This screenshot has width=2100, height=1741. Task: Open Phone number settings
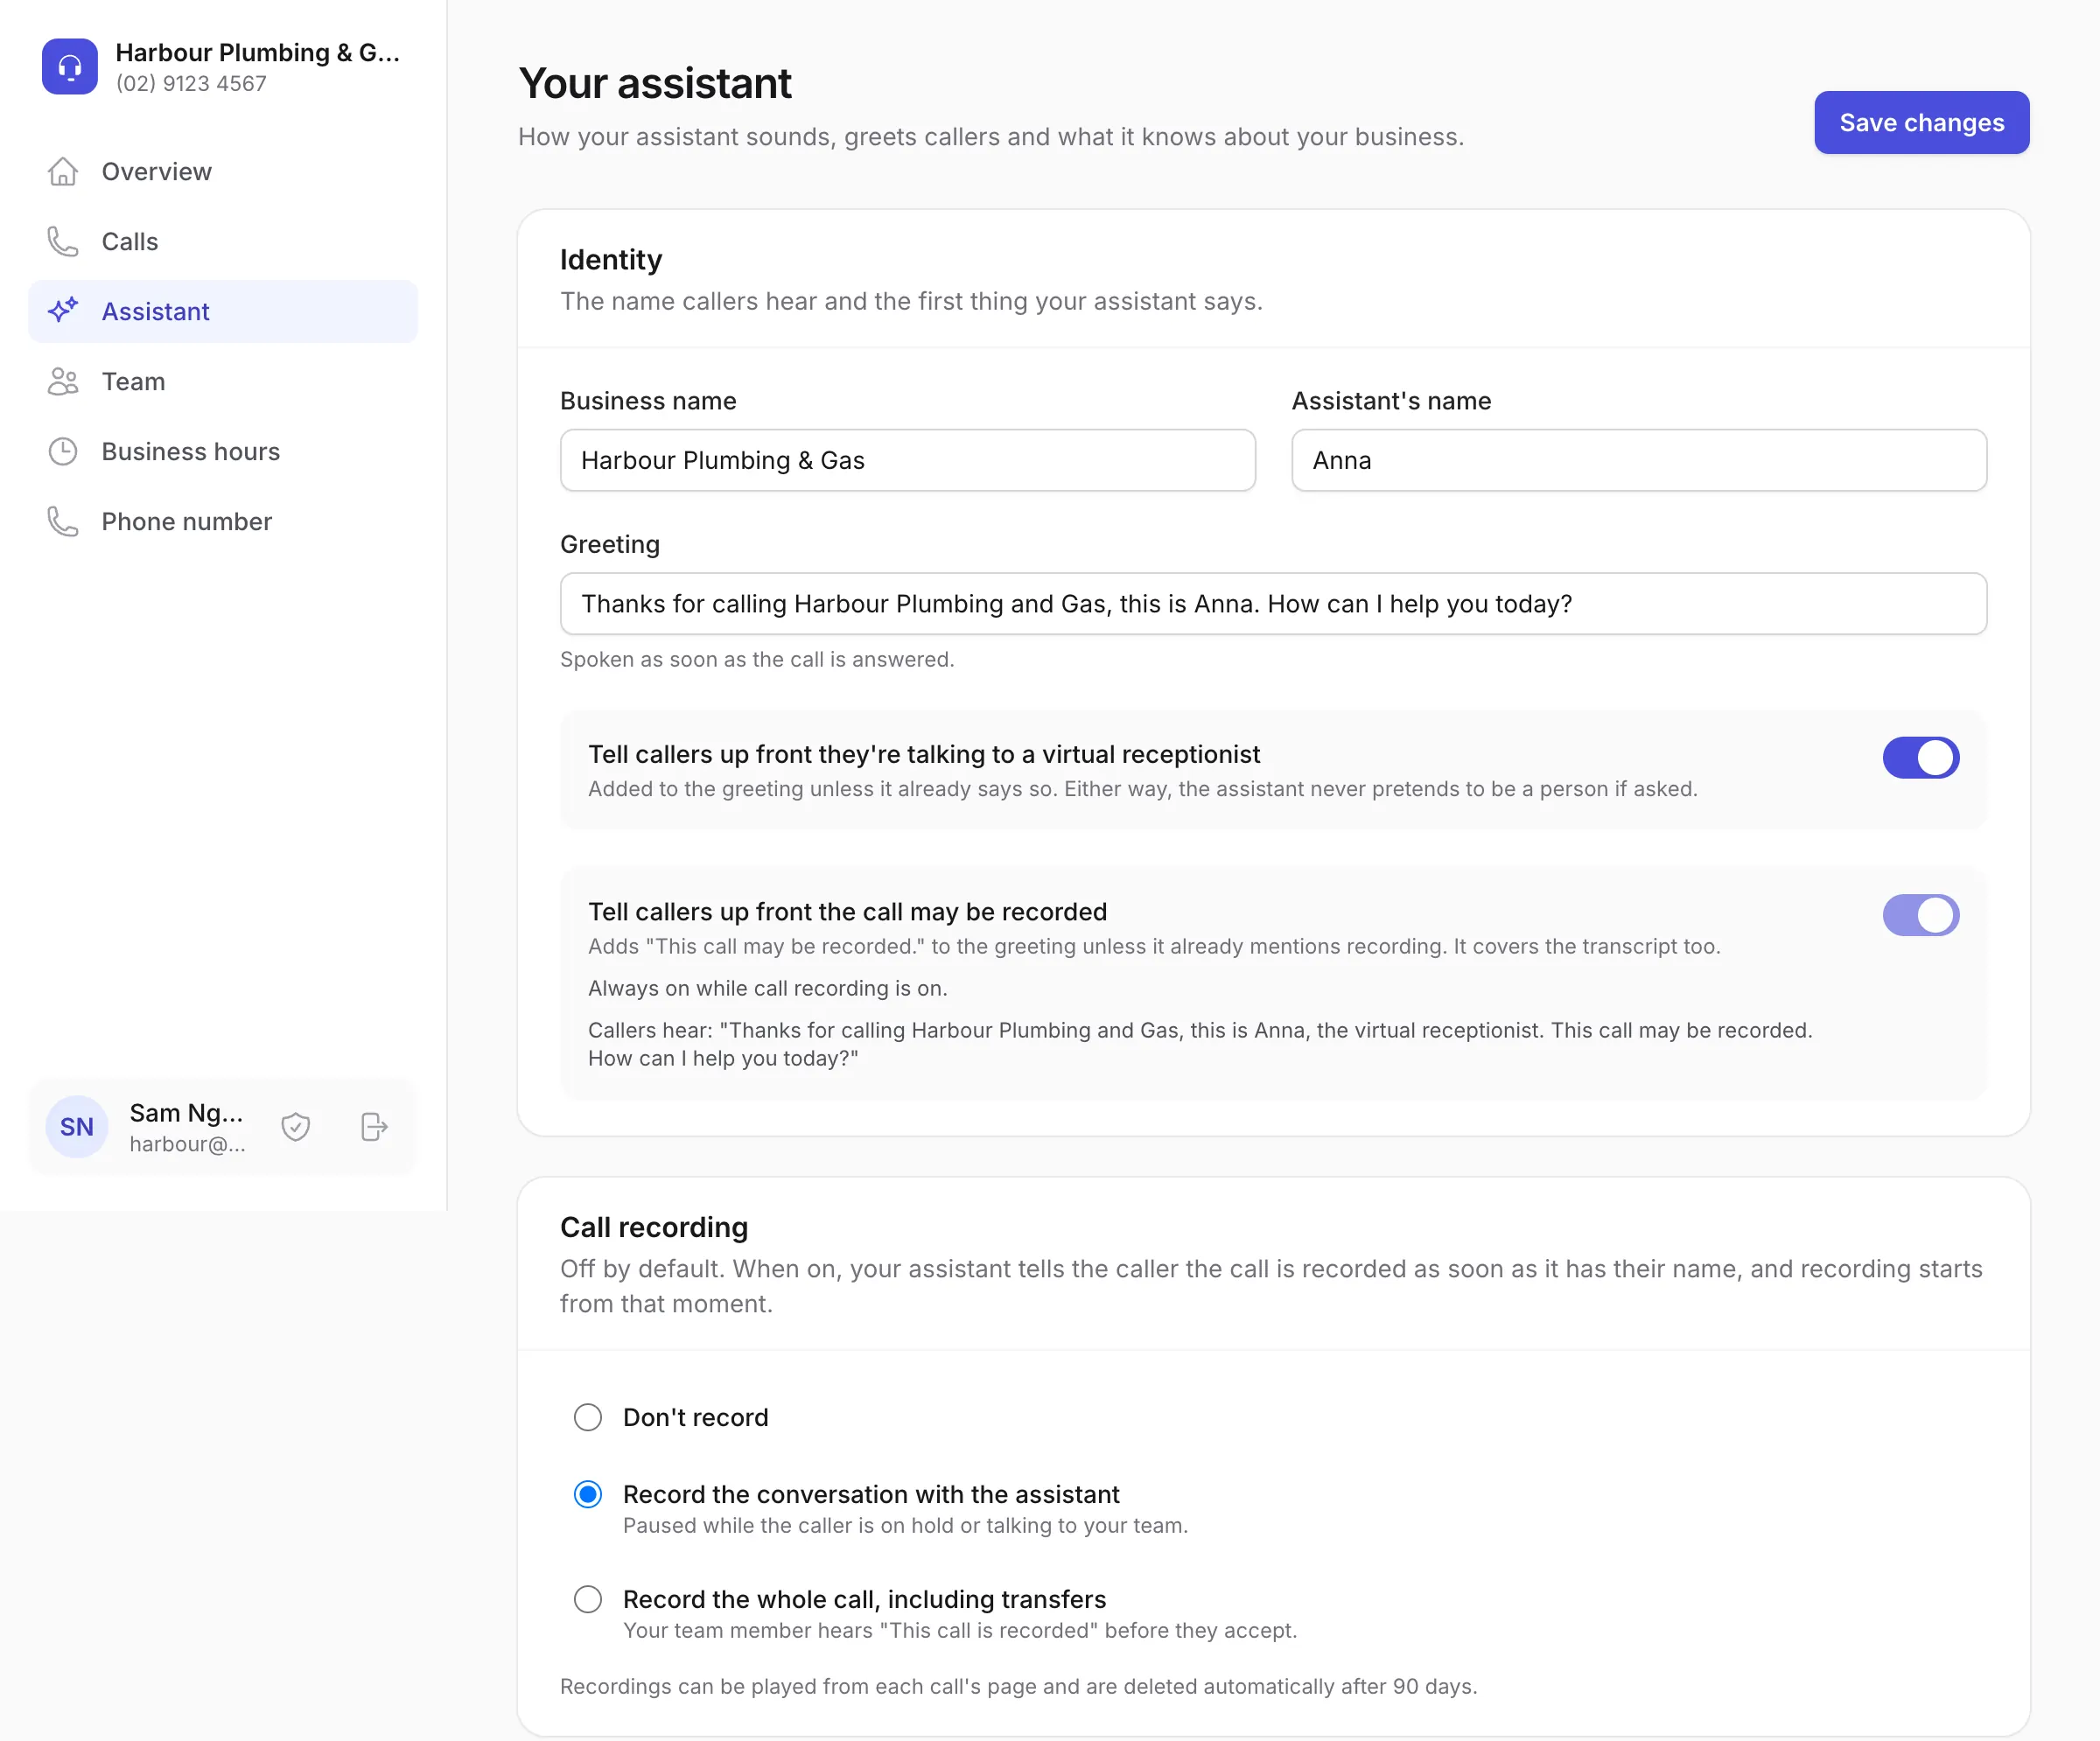[x=223, y=522]
